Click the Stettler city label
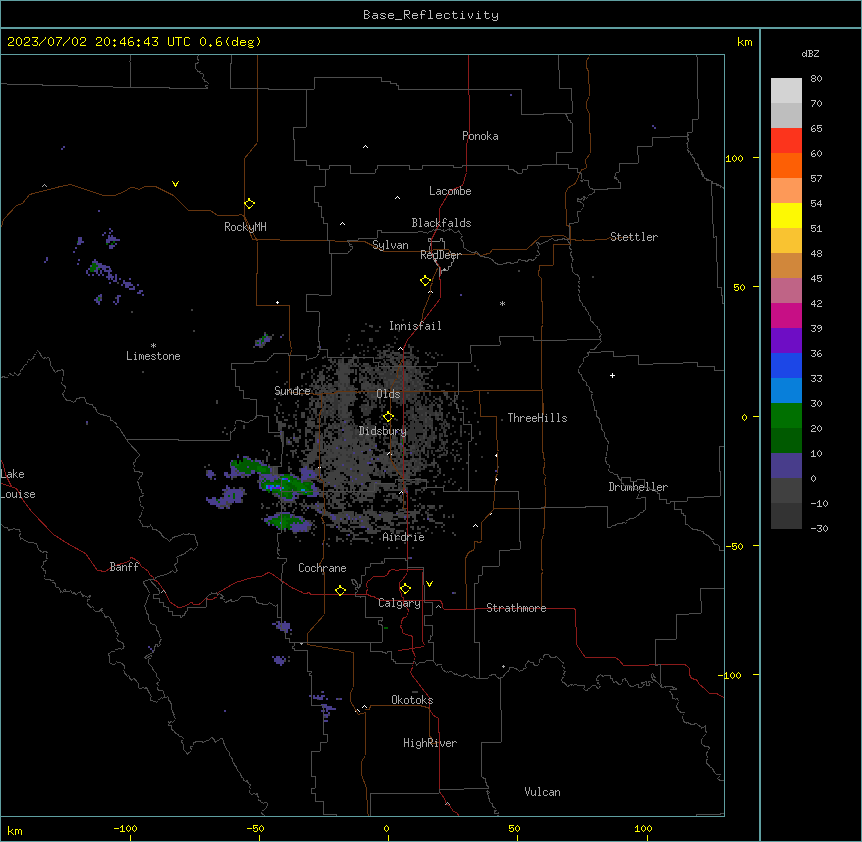 pyautogui.click(x=634, y=237)
